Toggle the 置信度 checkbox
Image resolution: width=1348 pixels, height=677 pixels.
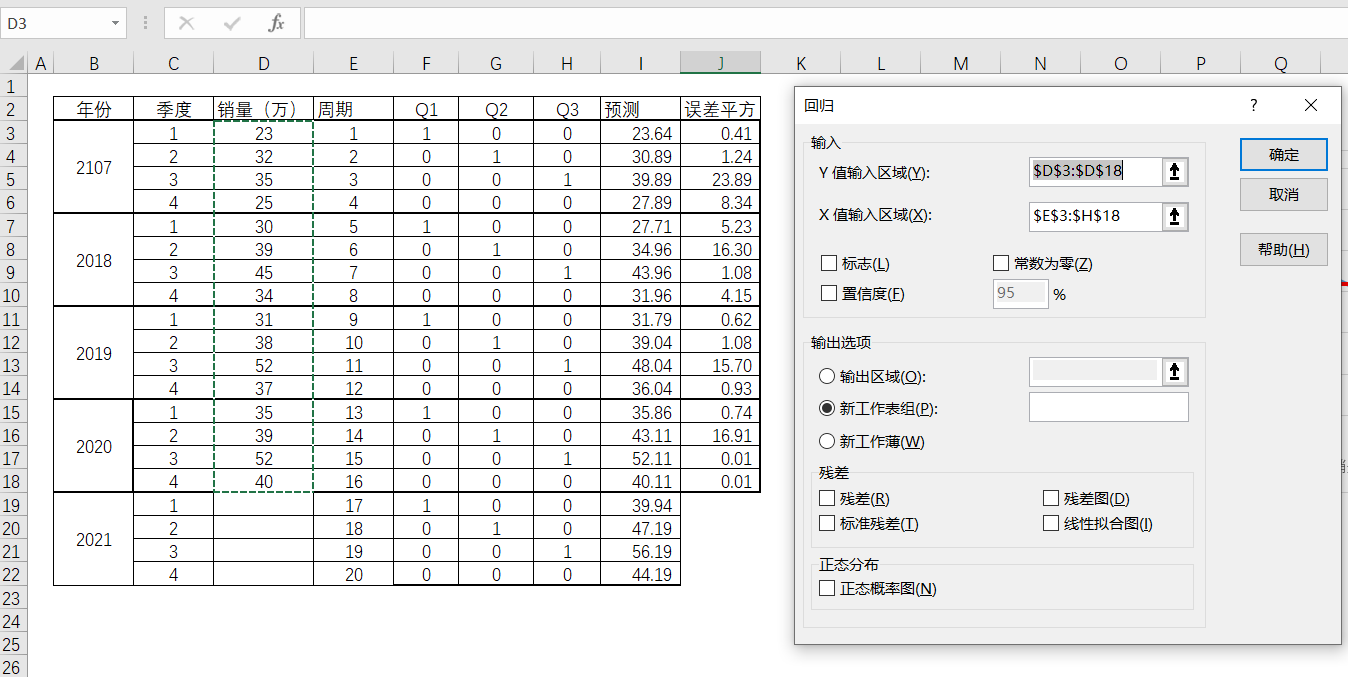click(828, 294)
